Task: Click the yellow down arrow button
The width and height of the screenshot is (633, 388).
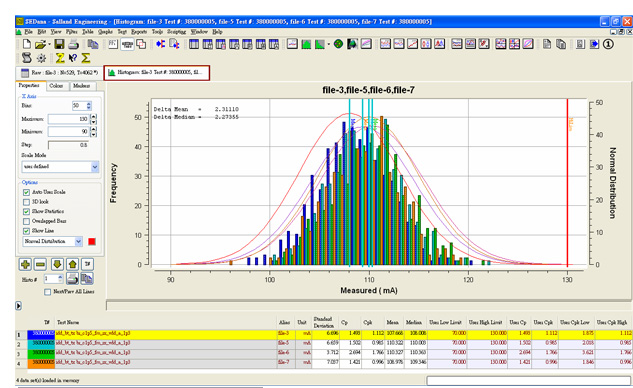Action: click(x=57, y=264)
